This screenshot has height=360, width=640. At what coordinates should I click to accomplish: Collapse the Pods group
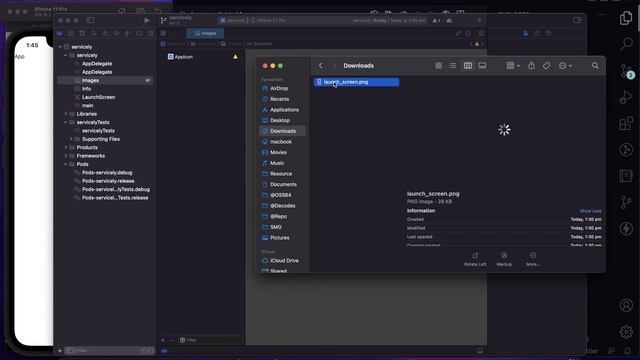66,164
